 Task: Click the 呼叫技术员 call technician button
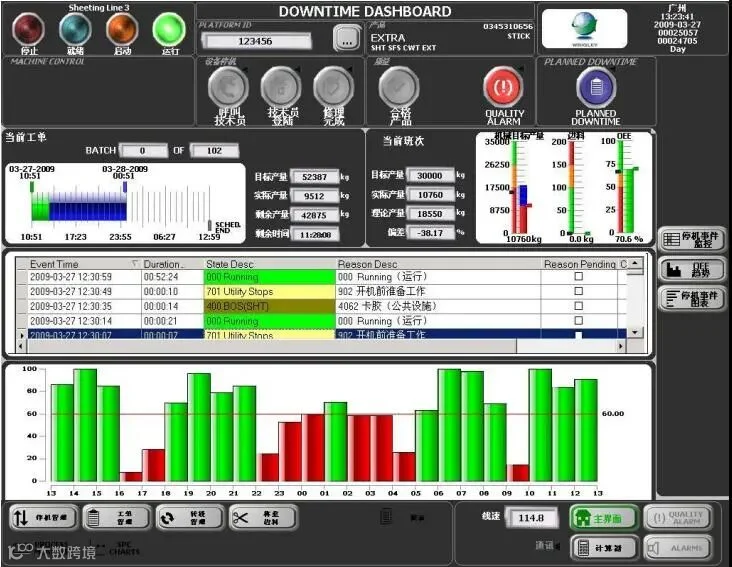point(228,87)
